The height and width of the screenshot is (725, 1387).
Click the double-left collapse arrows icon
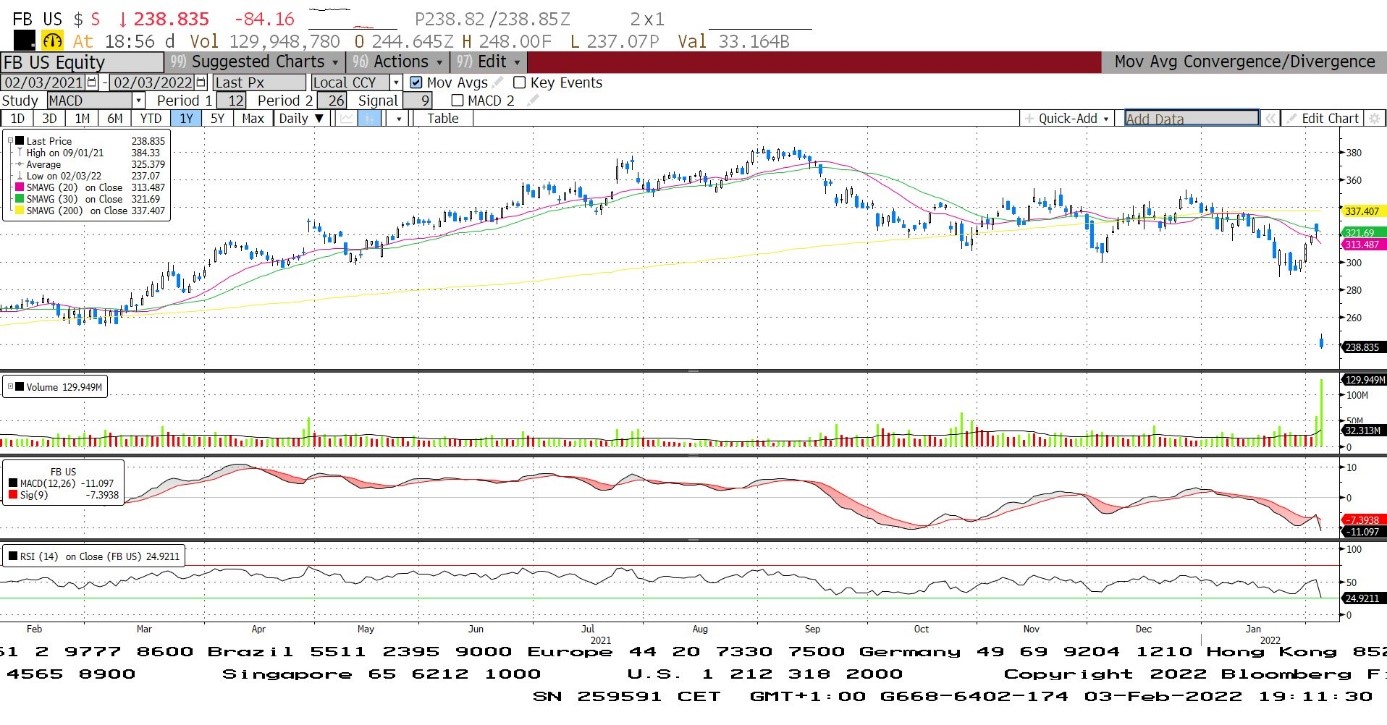click(x=1269, y=118)
